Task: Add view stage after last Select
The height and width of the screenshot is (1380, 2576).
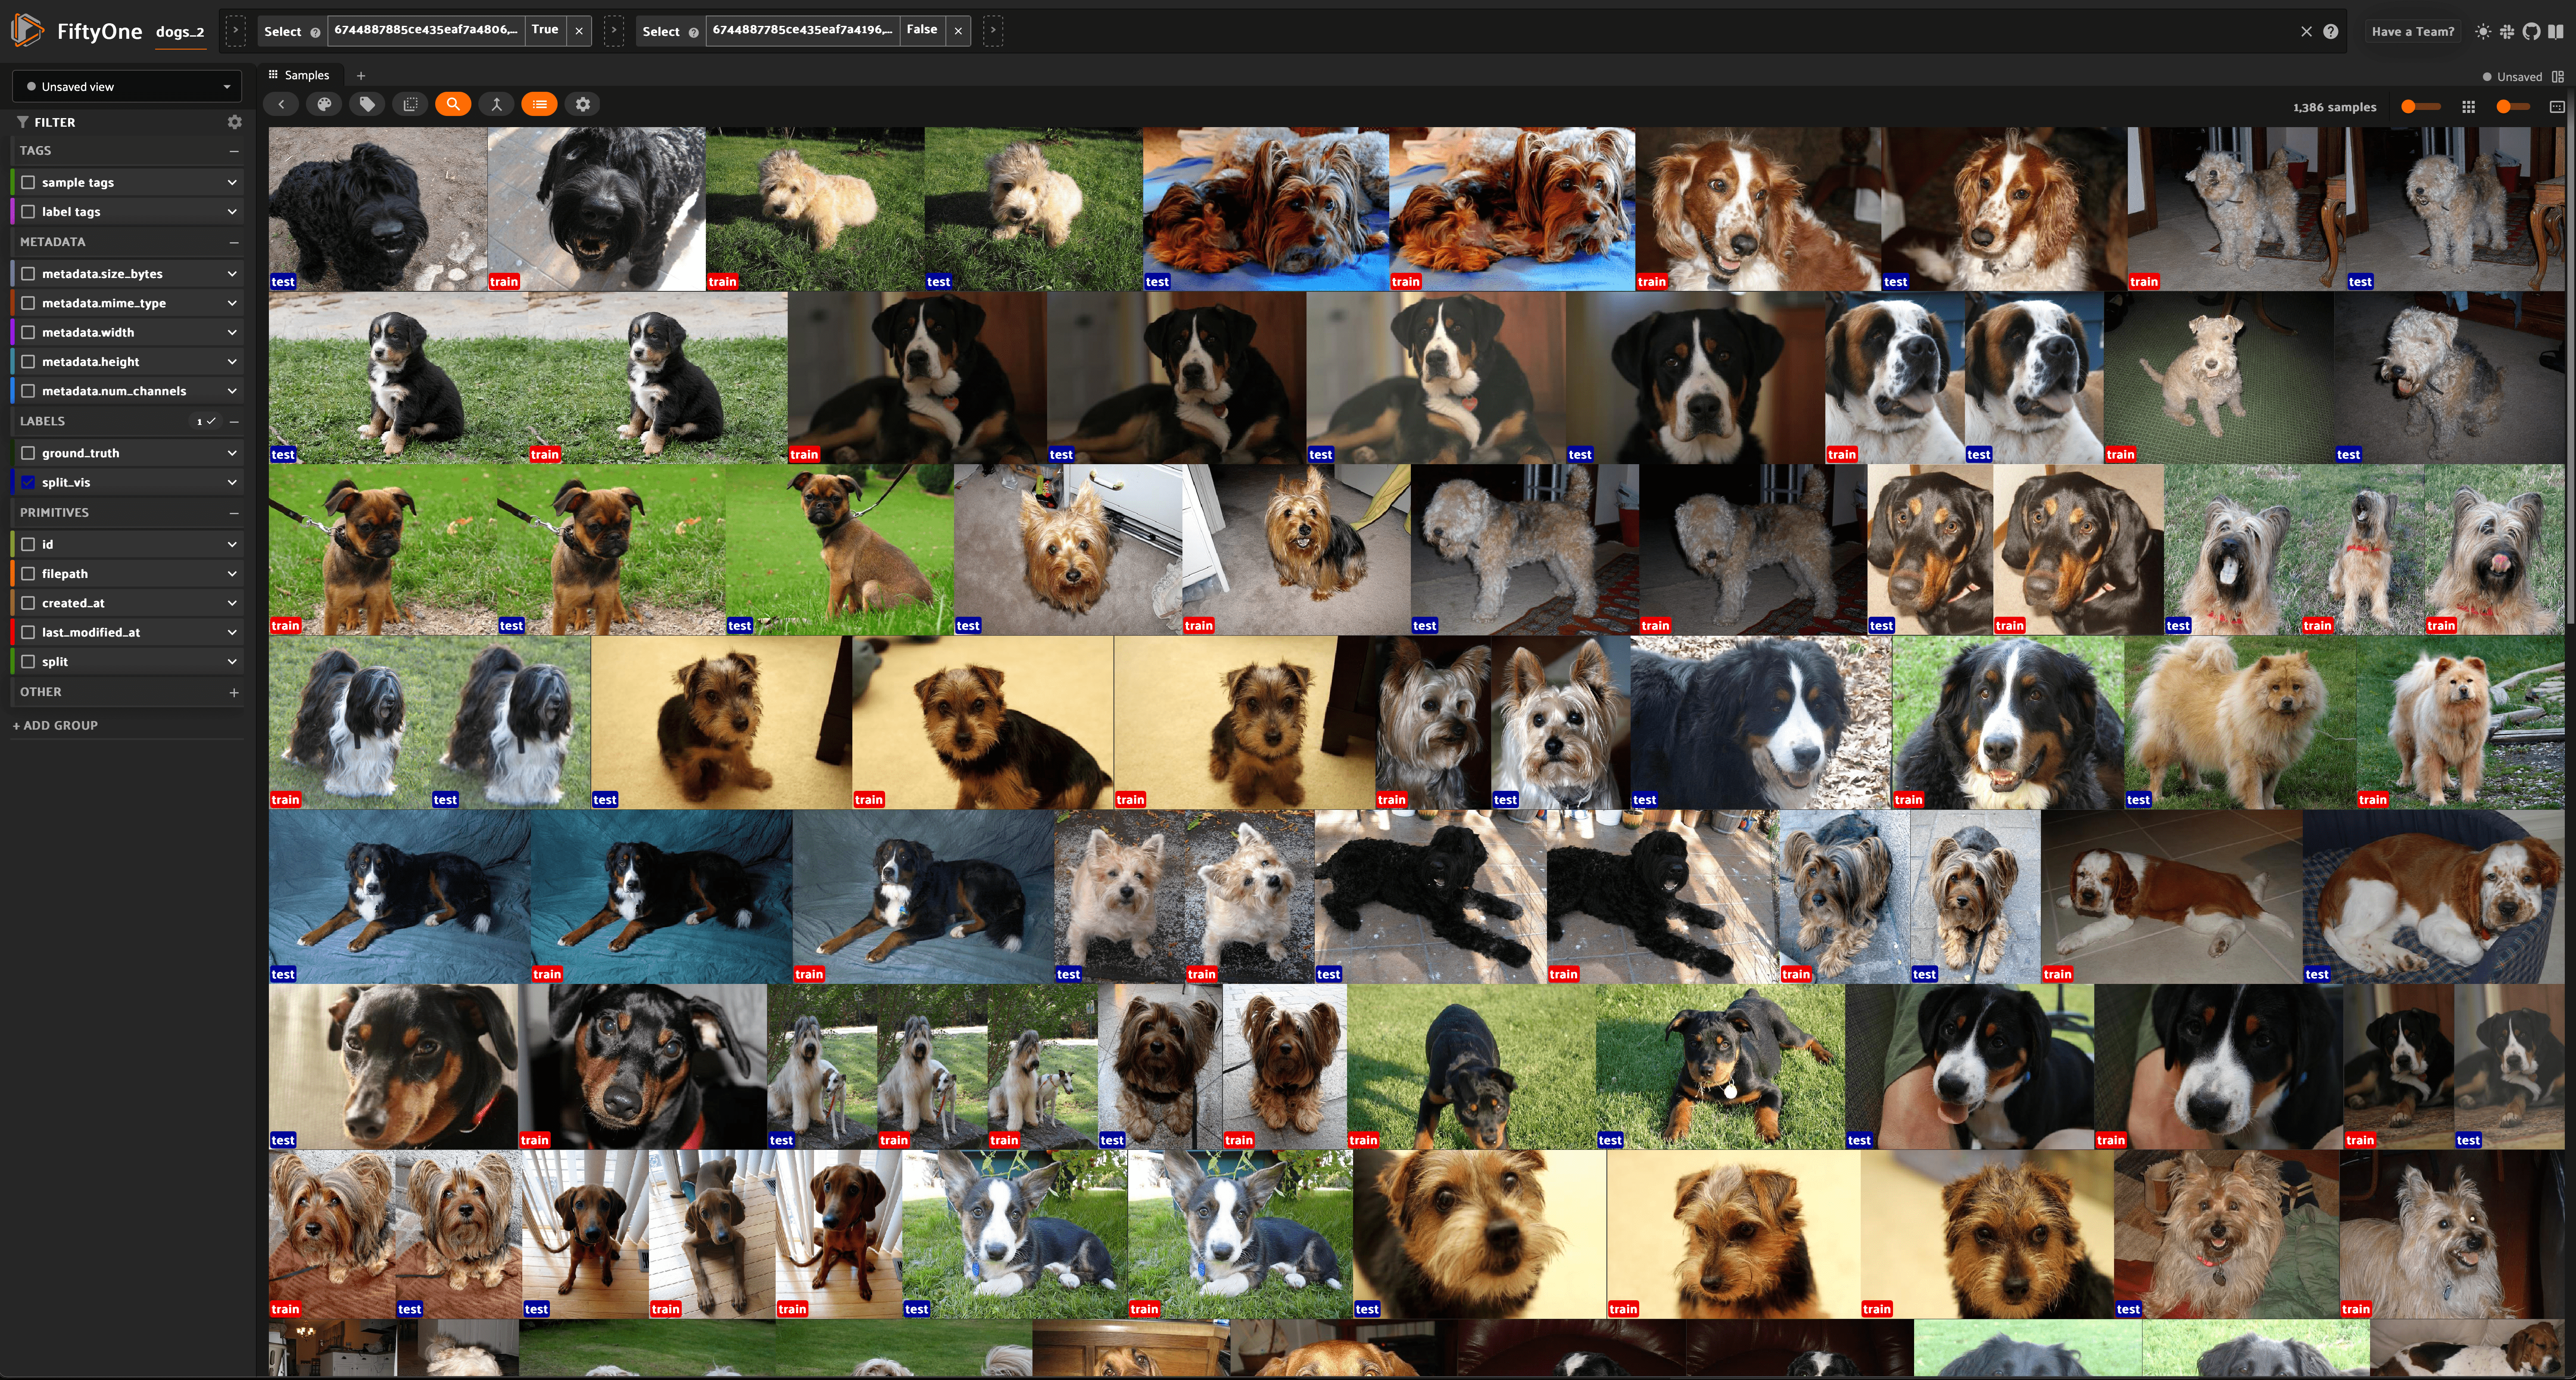Action: coord(993,31)
